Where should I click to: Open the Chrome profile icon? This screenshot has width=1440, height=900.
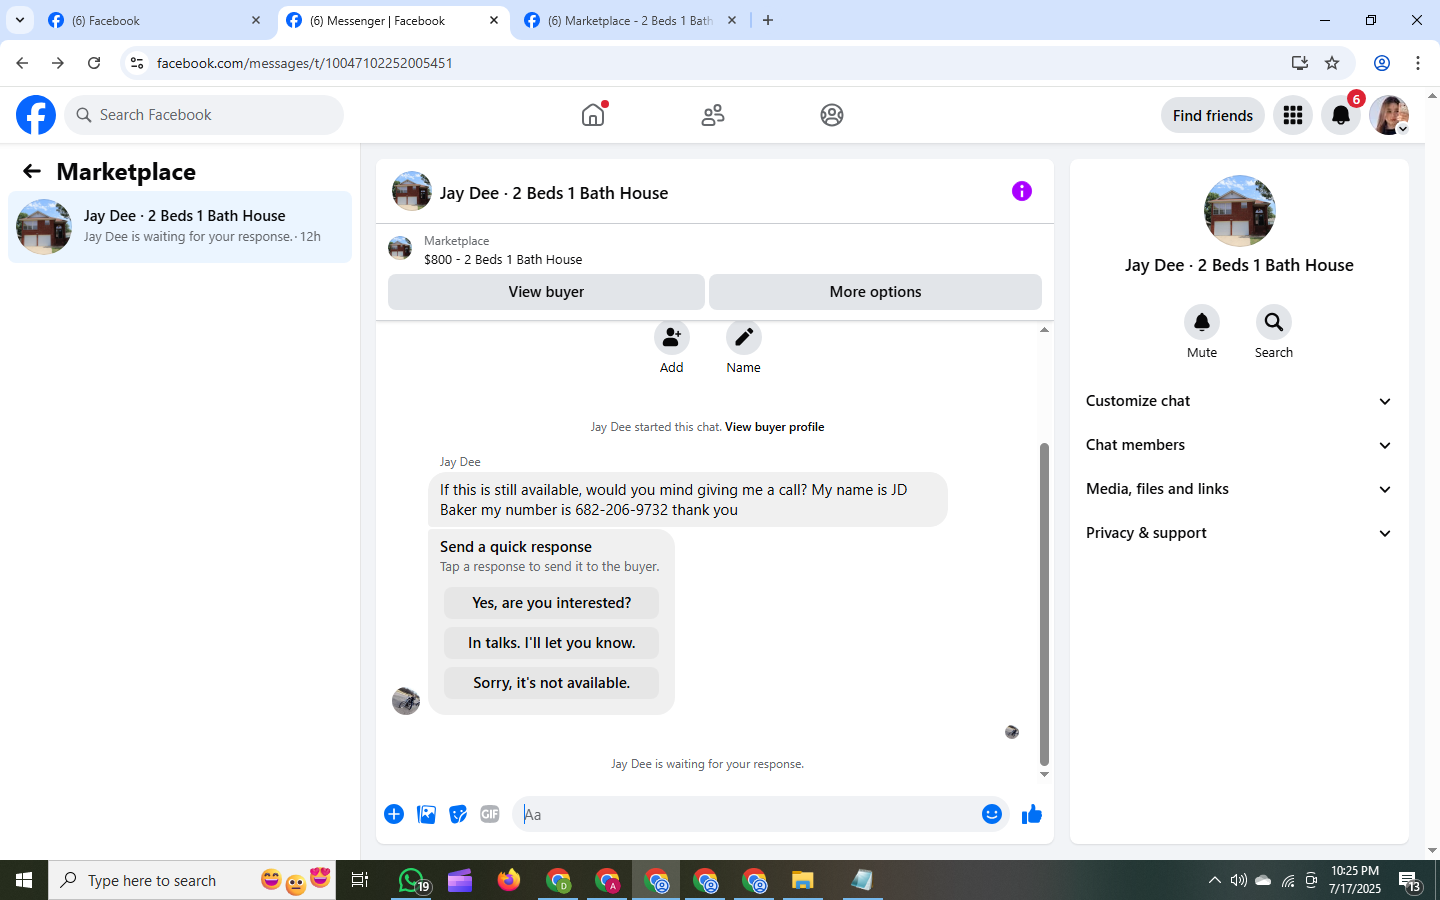tap(1382, 63)
